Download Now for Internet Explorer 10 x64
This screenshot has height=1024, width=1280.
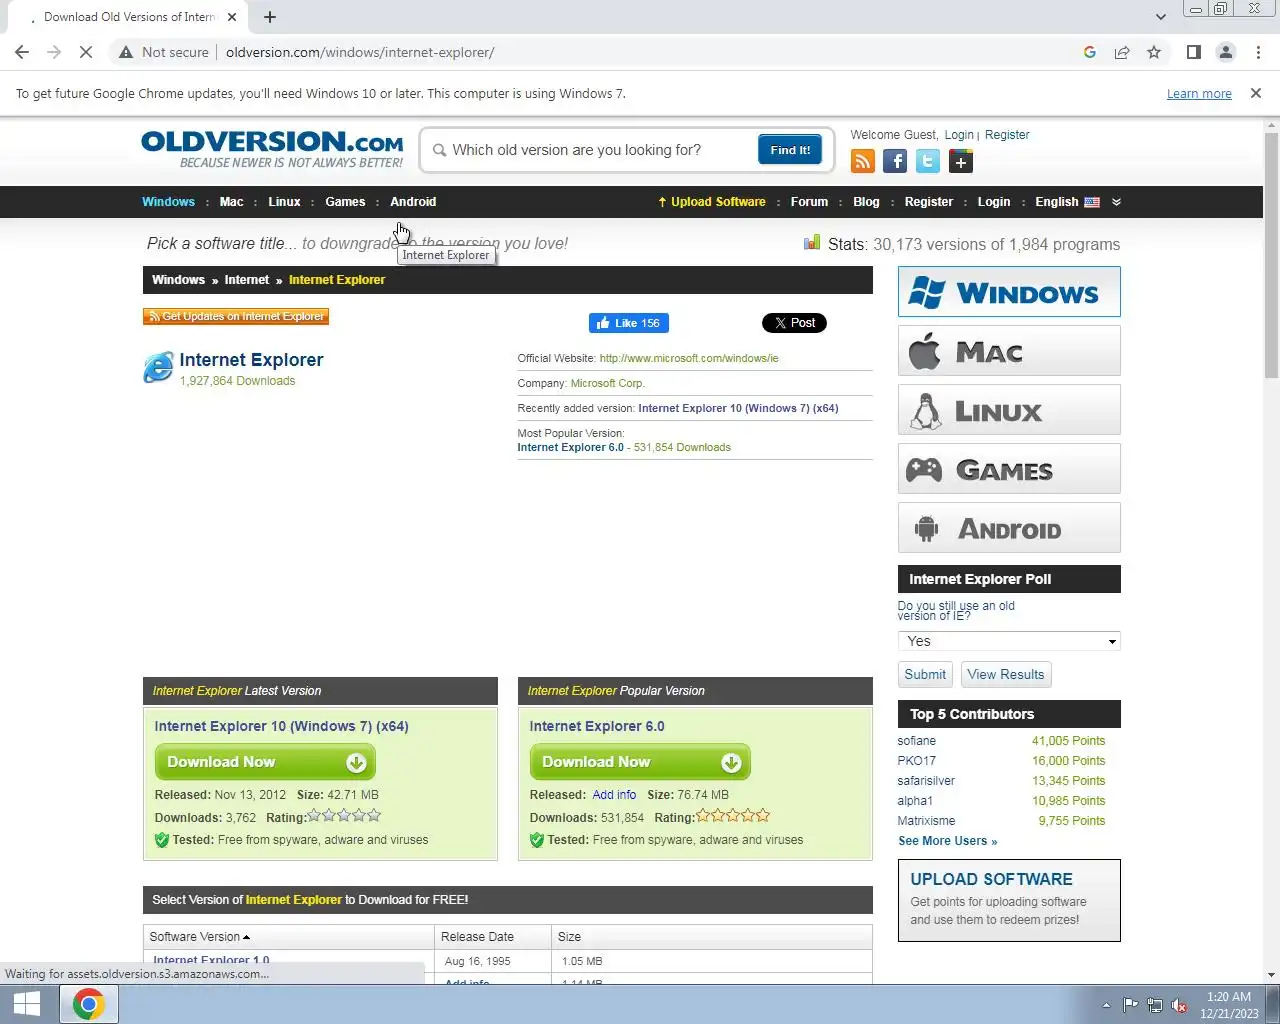(265, 762)
